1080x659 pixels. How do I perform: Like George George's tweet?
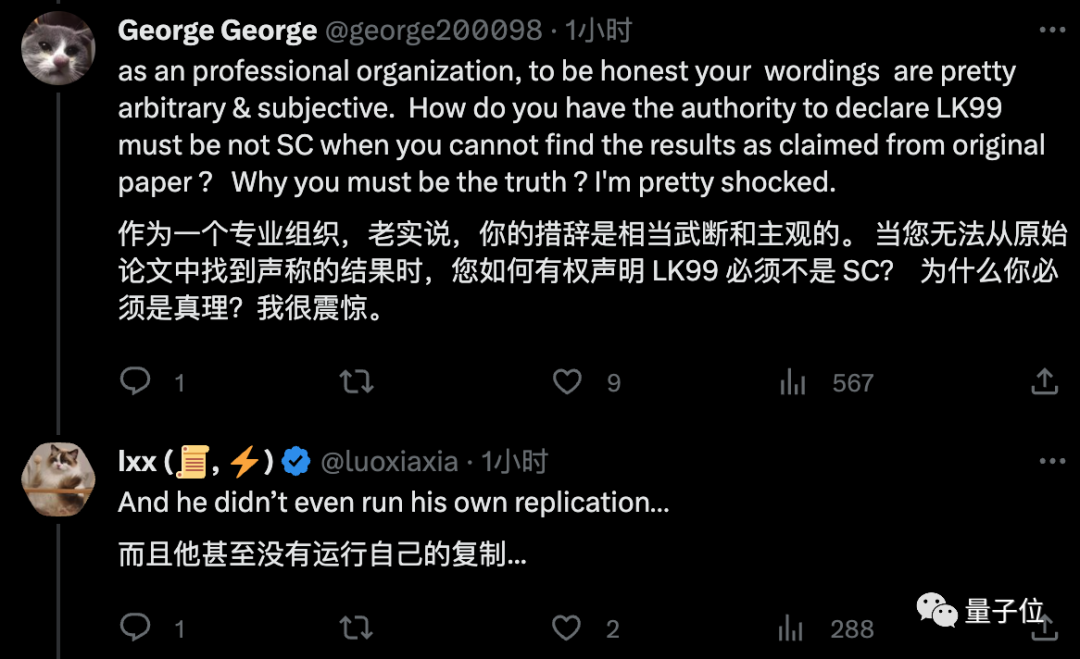point(566,382)
